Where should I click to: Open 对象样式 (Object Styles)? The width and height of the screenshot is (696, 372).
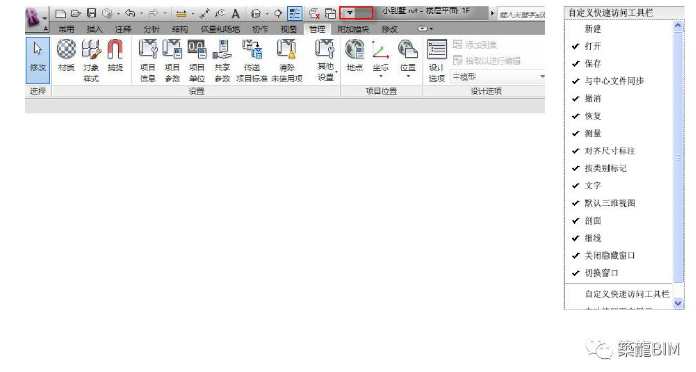point(91,60)
